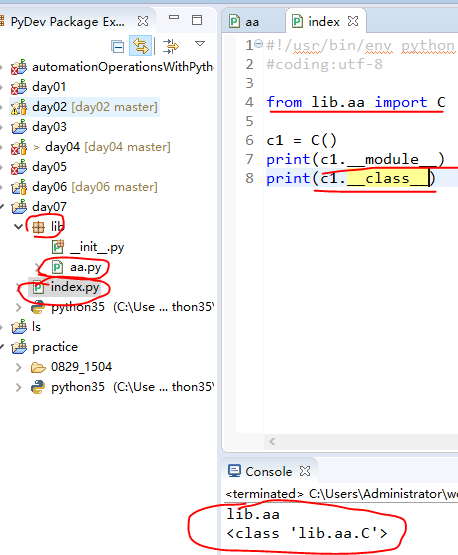Click the day05 project error icon
The image size is (458, 555).
click(19, 167)
